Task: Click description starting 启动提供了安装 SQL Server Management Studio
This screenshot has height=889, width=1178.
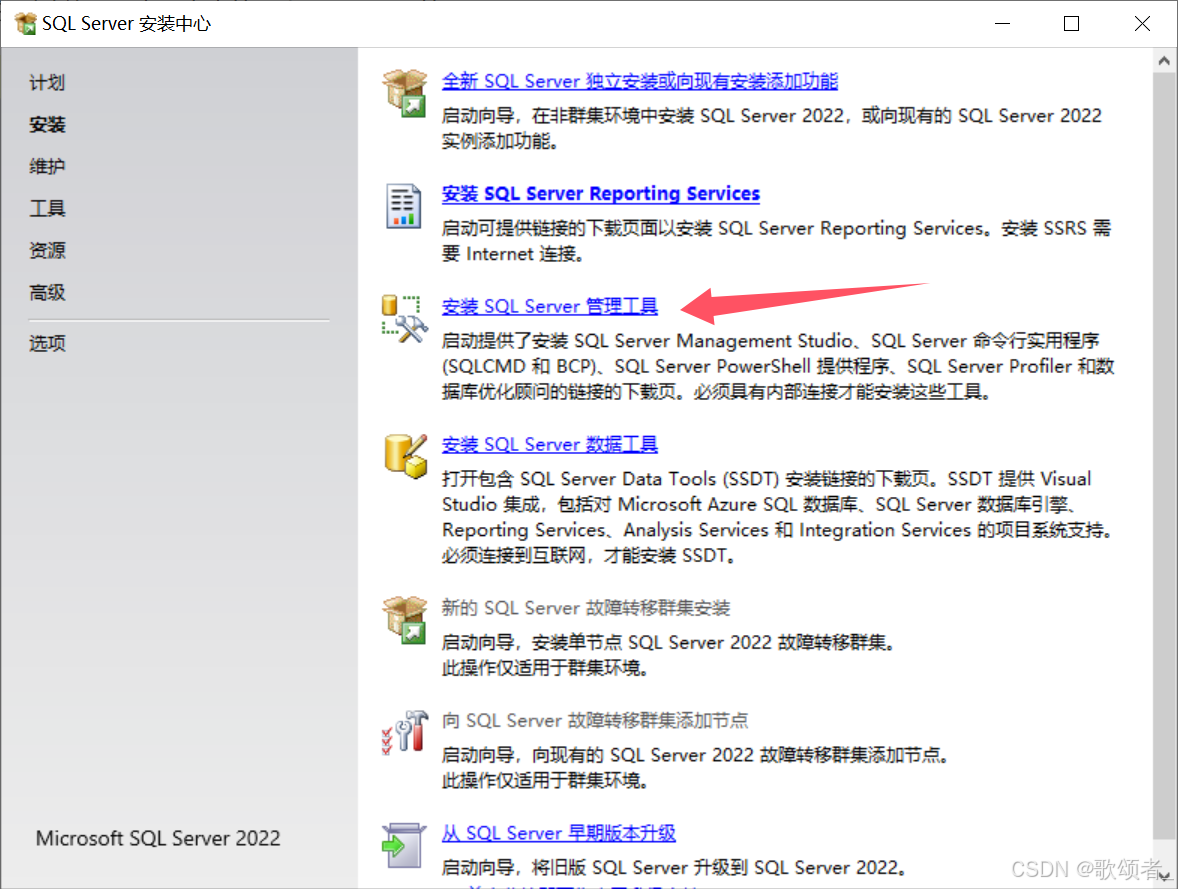Action: (x=778, y=366)
